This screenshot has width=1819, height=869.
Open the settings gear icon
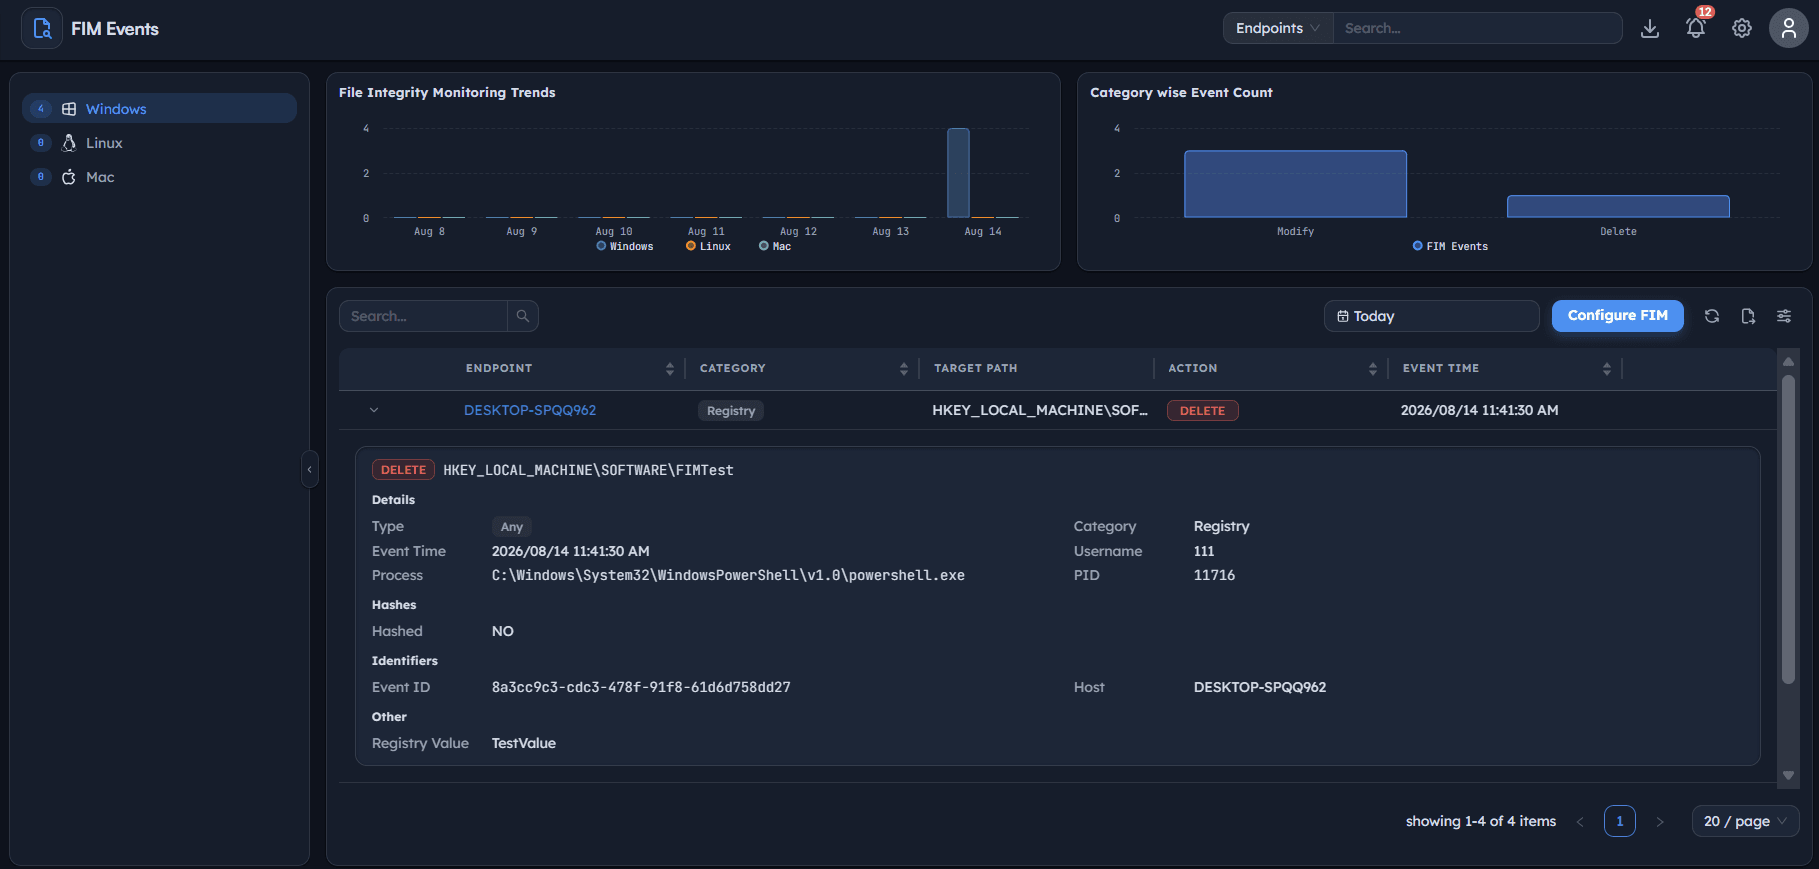pyautogui.click(x=1742, y=28)
